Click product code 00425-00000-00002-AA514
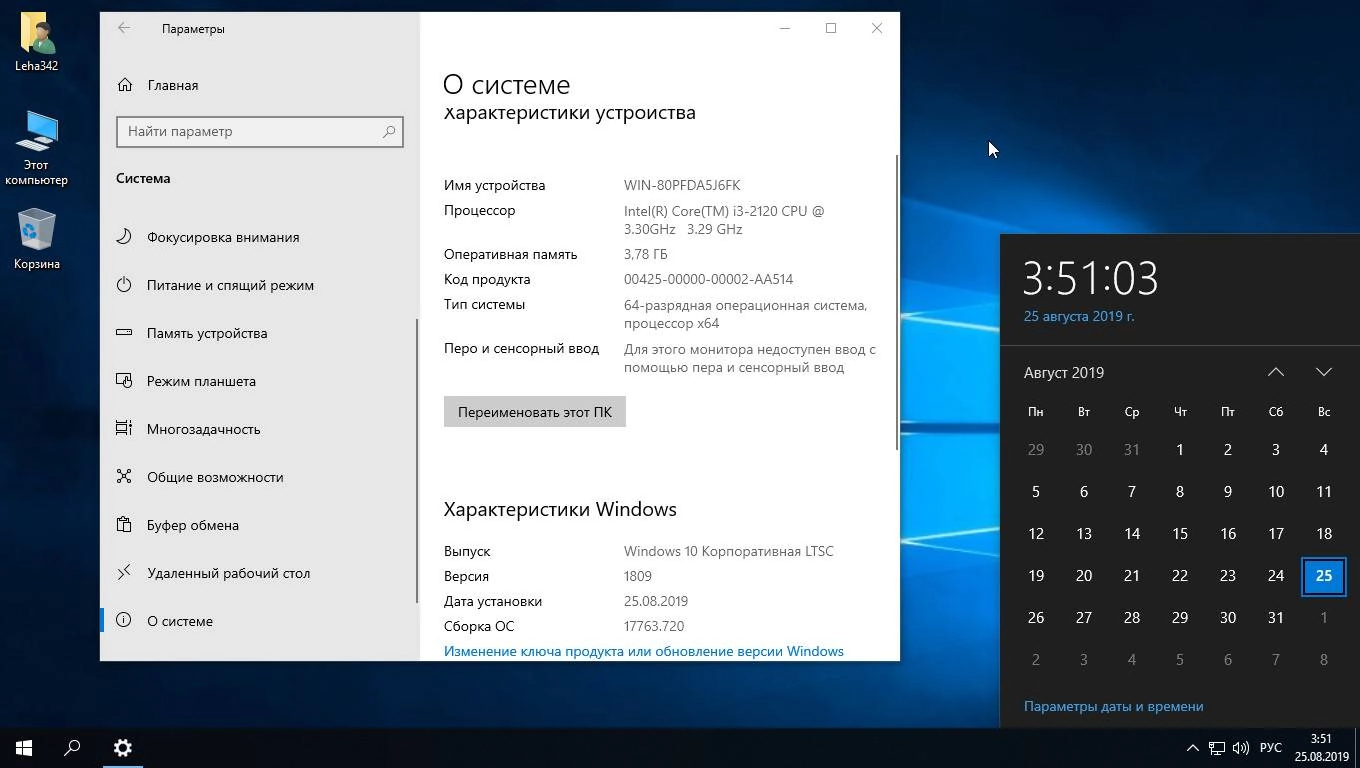 pos(708,279)
